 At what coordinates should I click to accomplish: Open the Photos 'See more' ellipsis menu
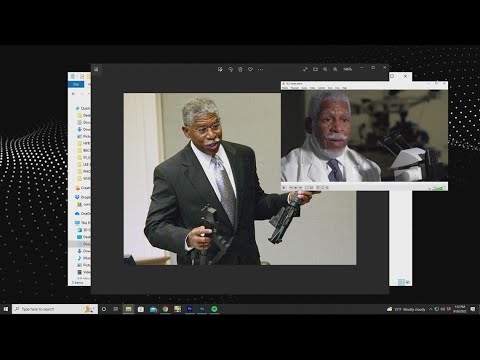[x=260, y=69]
